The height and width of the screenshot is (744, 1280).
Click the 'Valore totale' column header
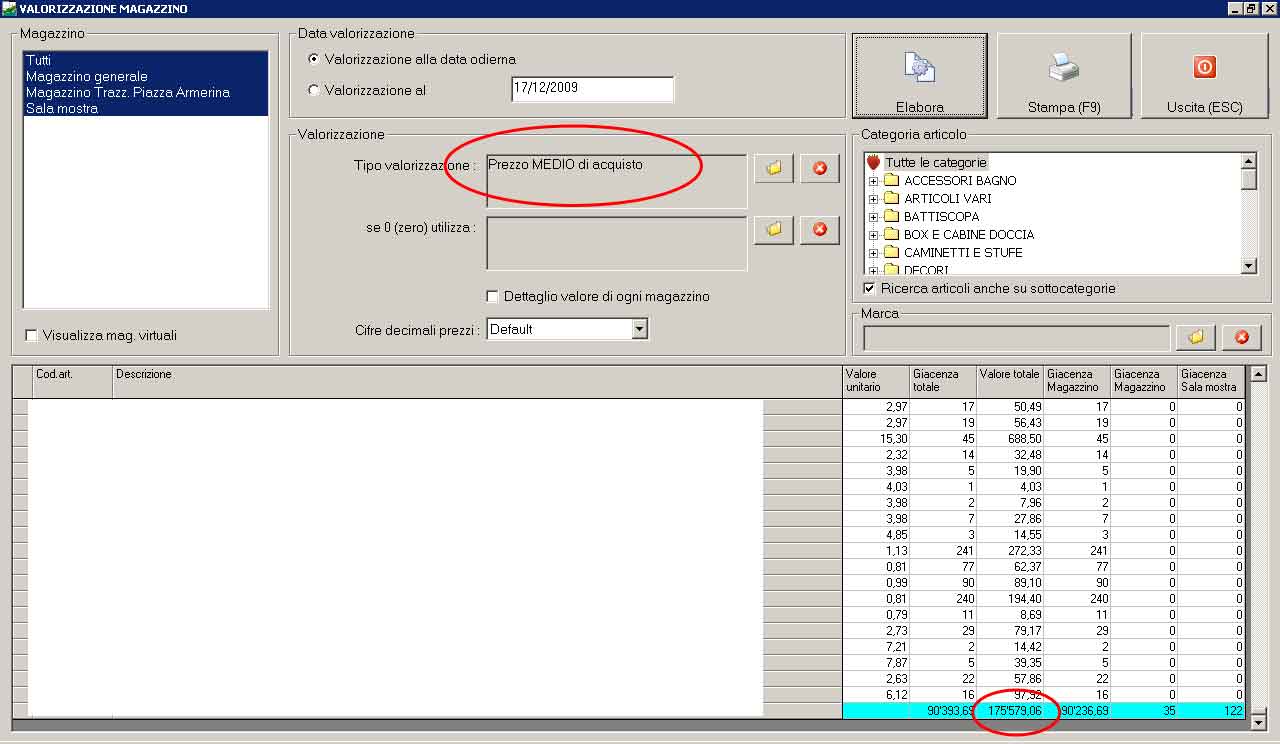[x=1010, y=382]
